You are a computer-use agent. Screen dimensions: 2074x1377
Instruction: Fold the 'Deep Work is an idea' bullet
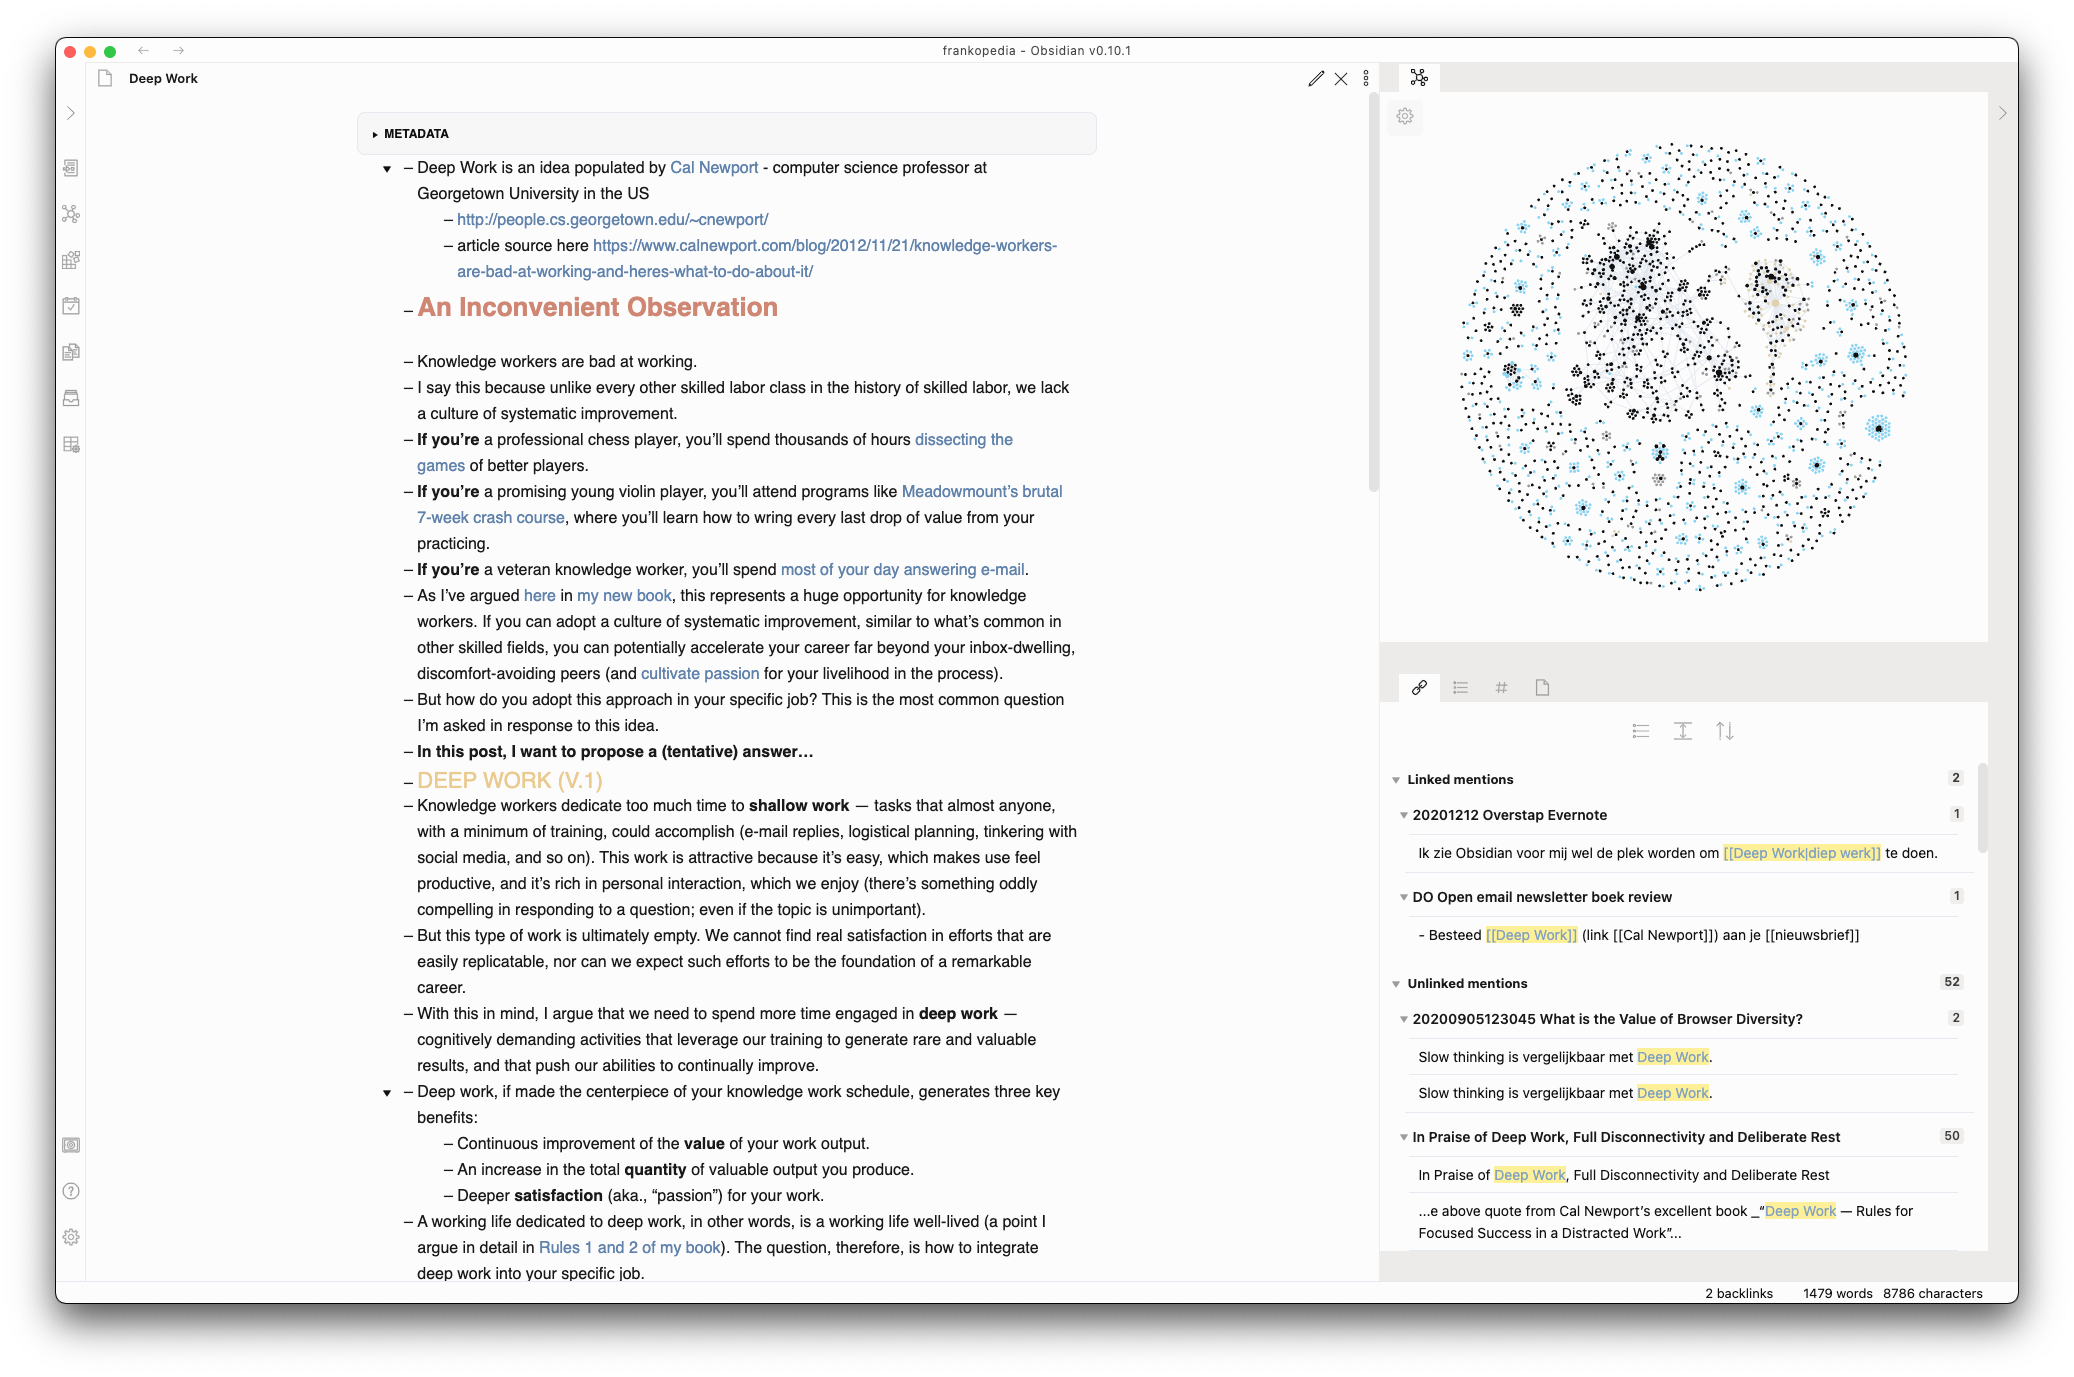pos(387,169)
